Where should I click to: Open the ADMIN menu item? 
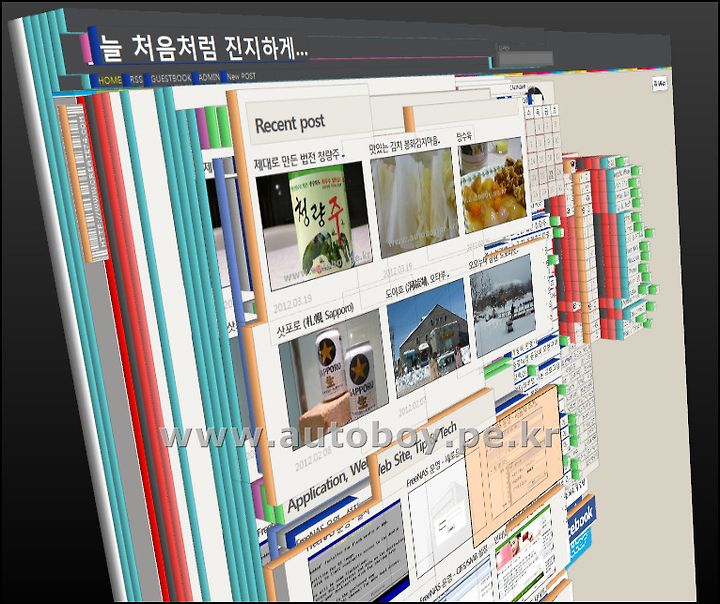[x=209, y=78]
